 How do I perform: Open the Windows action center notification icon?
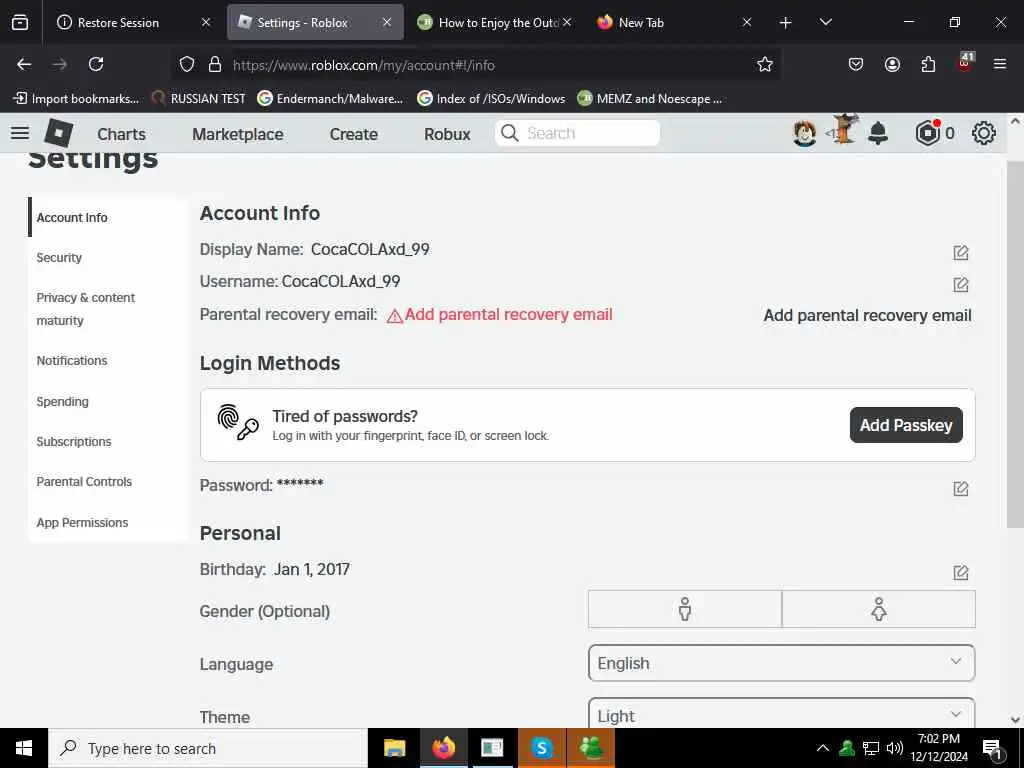click(992, 748)
